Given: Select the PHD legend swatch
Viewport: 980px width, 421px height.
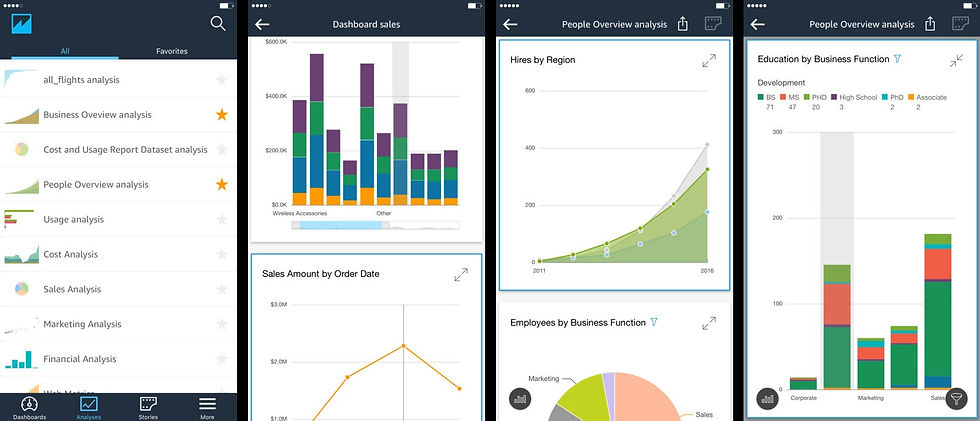Looking at the screenshot, I should [807, 97].
